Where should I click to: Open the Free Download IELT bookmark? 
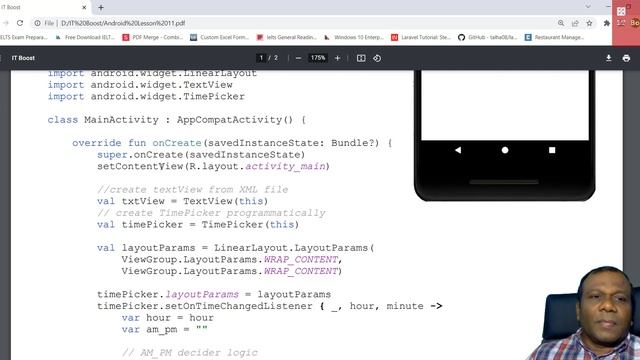[x=85, y=37]
